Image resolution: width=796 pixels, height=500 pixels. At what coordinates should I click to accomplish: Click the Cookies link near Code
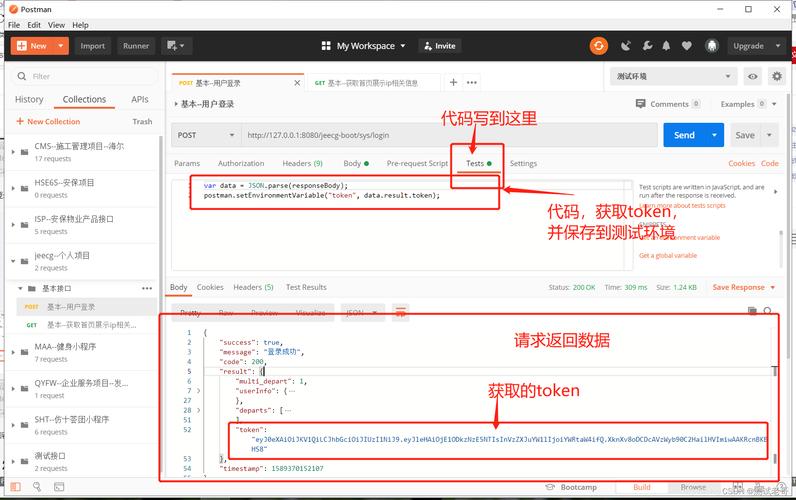(x=742, y=163)
